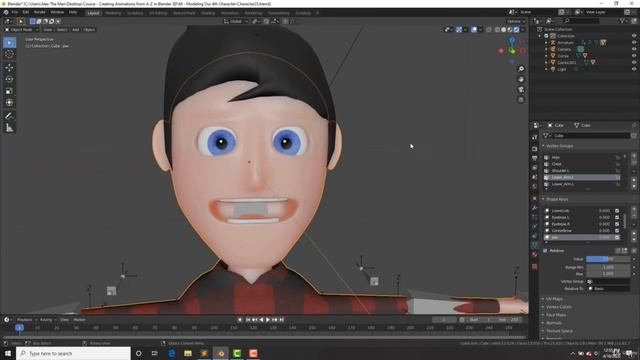Screen dimensions: 640x360
Task: Open the viewport Add menu
Action: tap(76, 30)
